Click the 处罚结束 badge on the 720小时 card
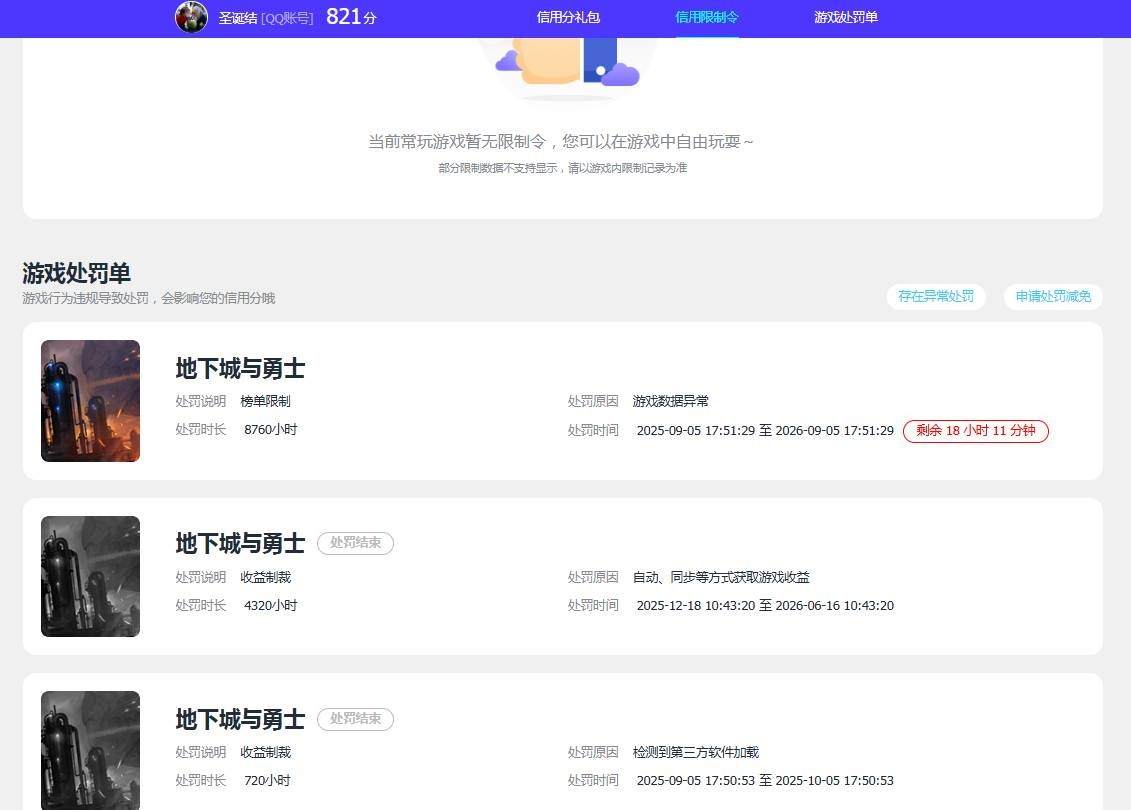 [356, 719]
